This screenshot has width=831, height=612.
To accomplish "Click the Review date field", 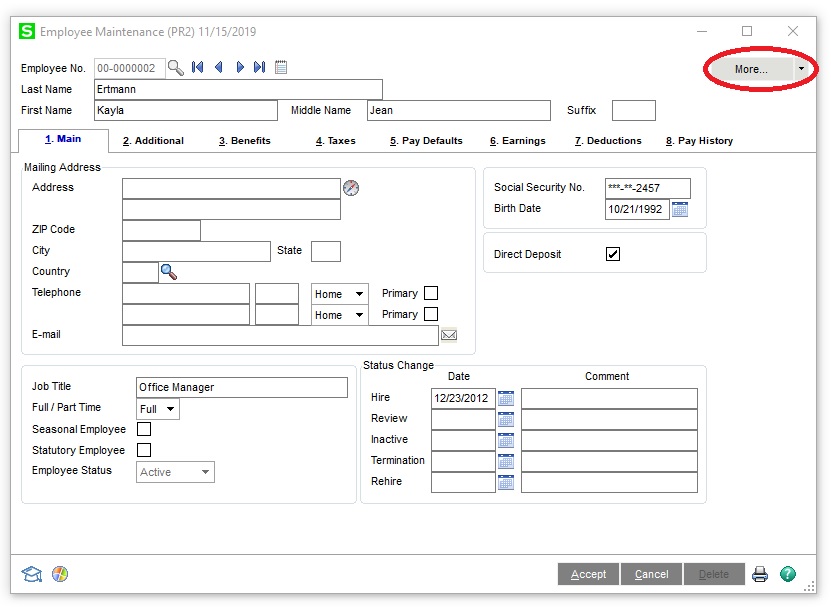I will point(463,419).
